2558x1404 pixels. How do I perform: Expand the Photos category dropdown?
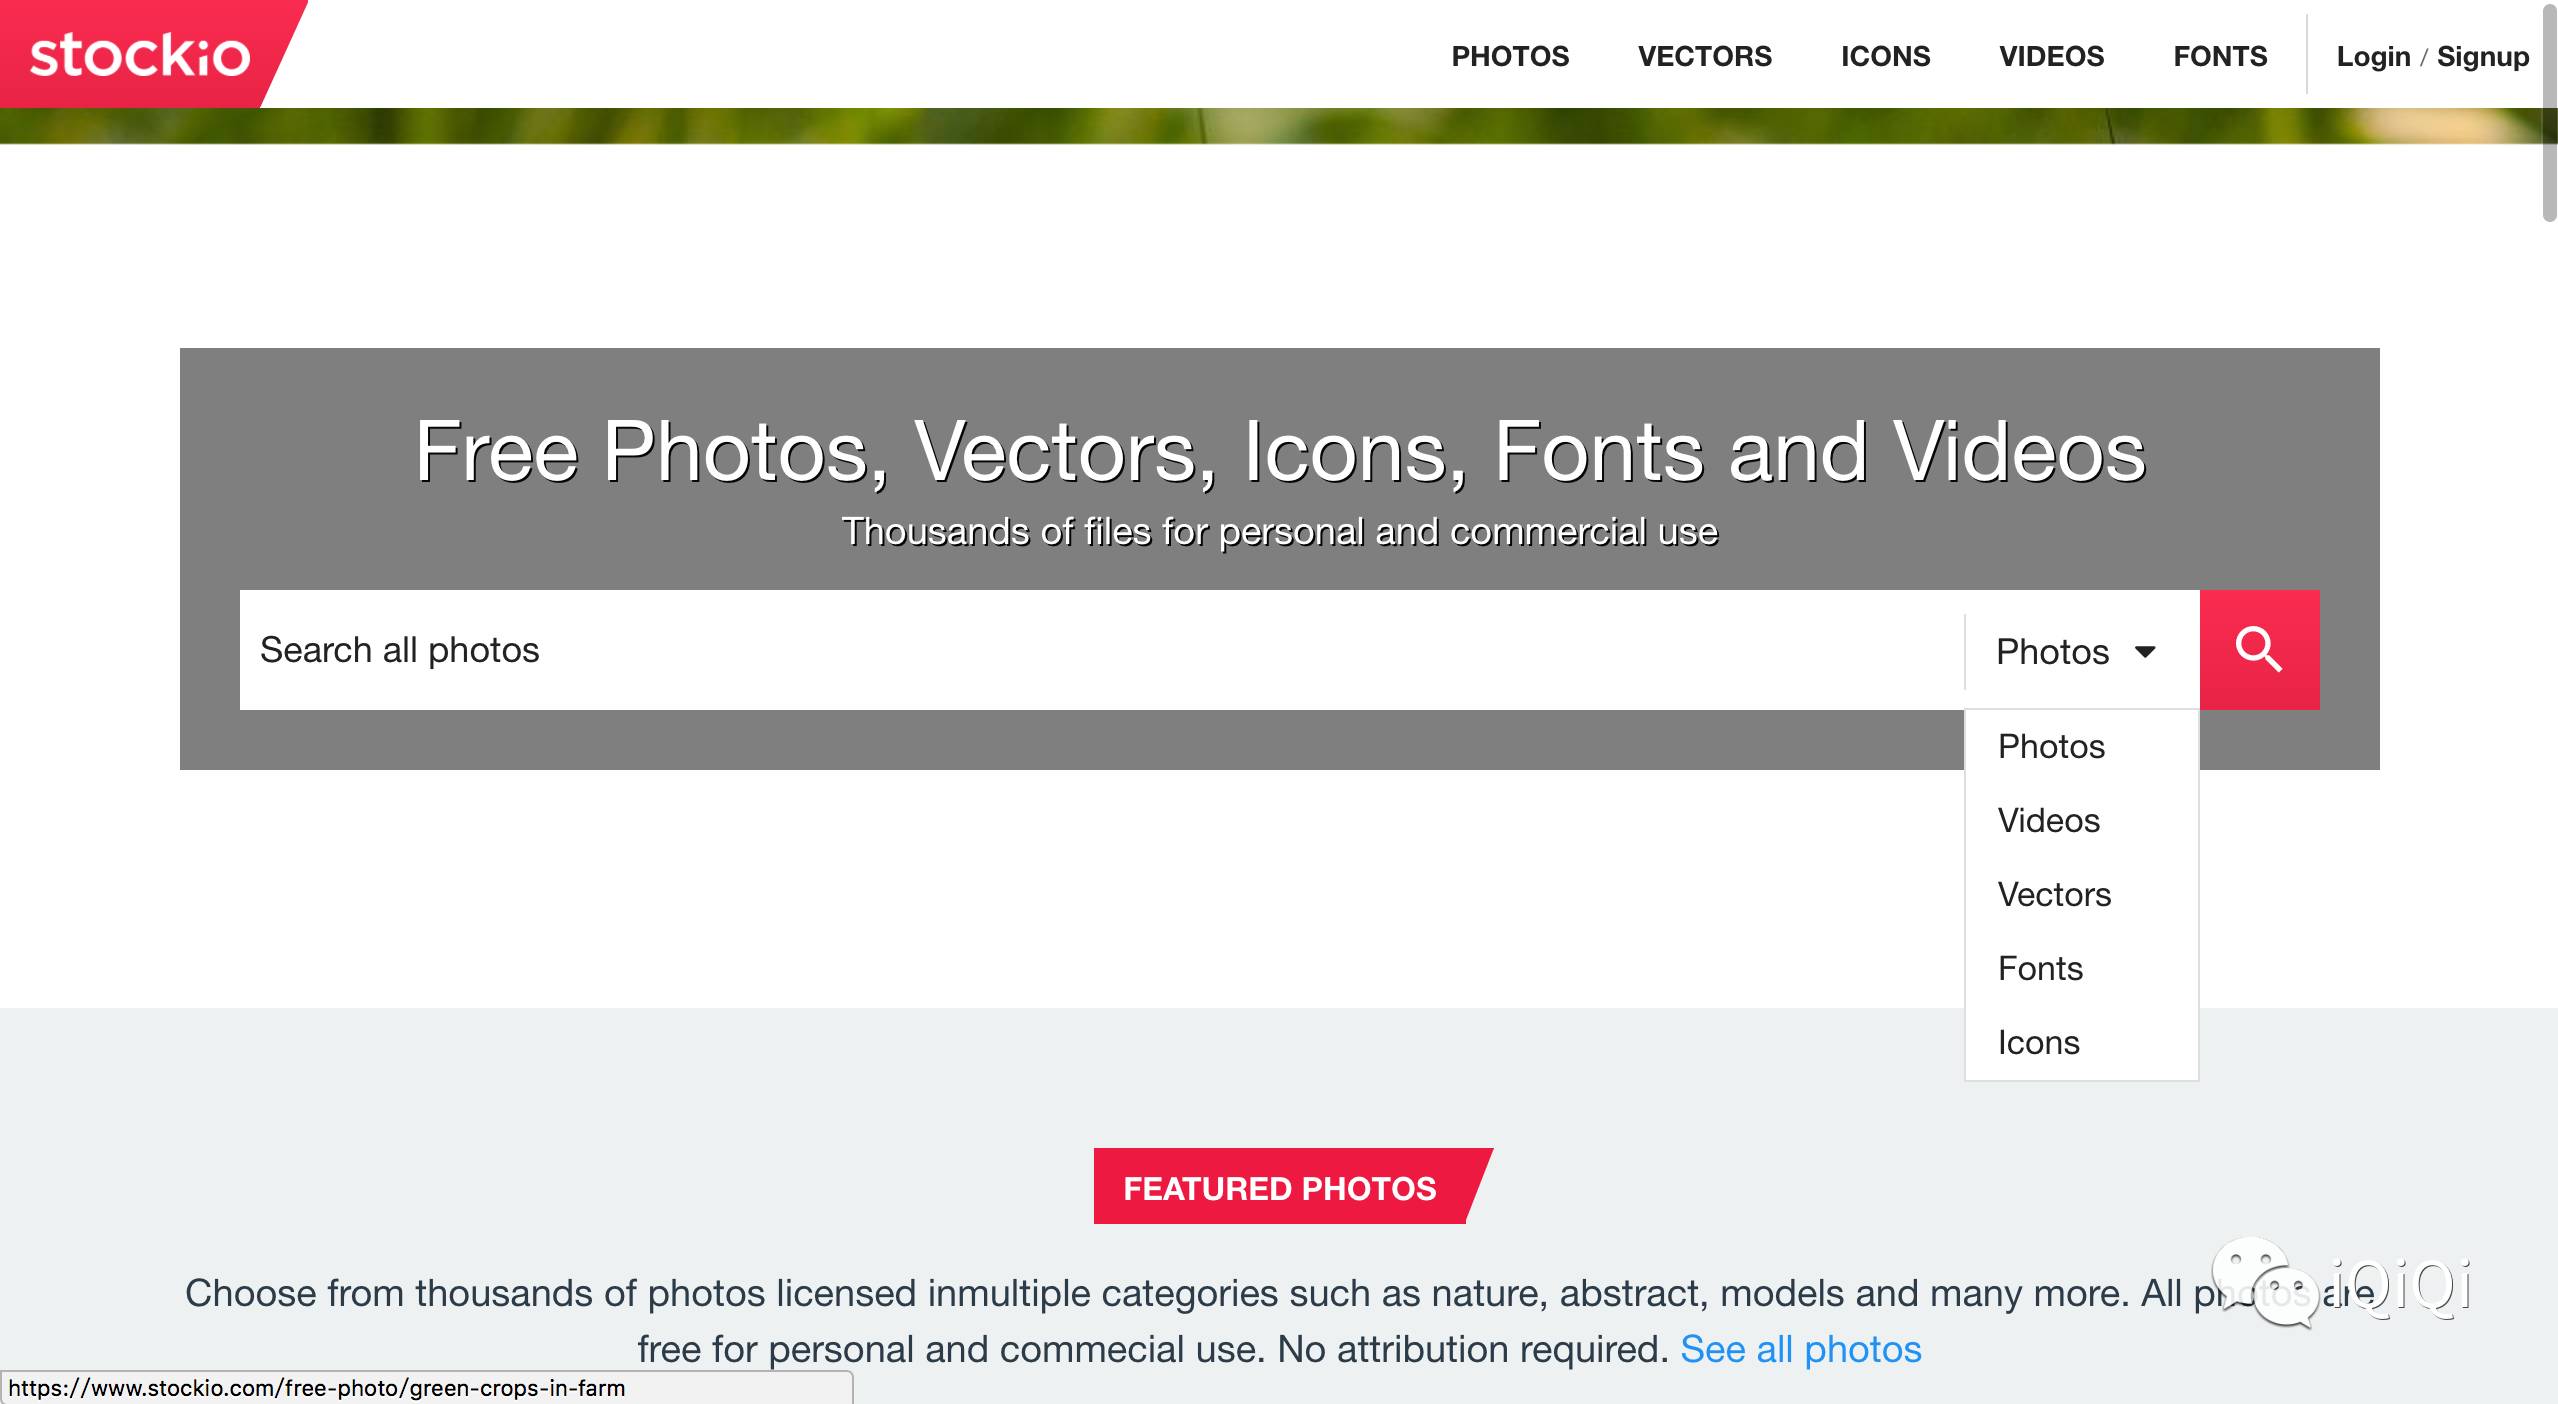pos(2074,648)
